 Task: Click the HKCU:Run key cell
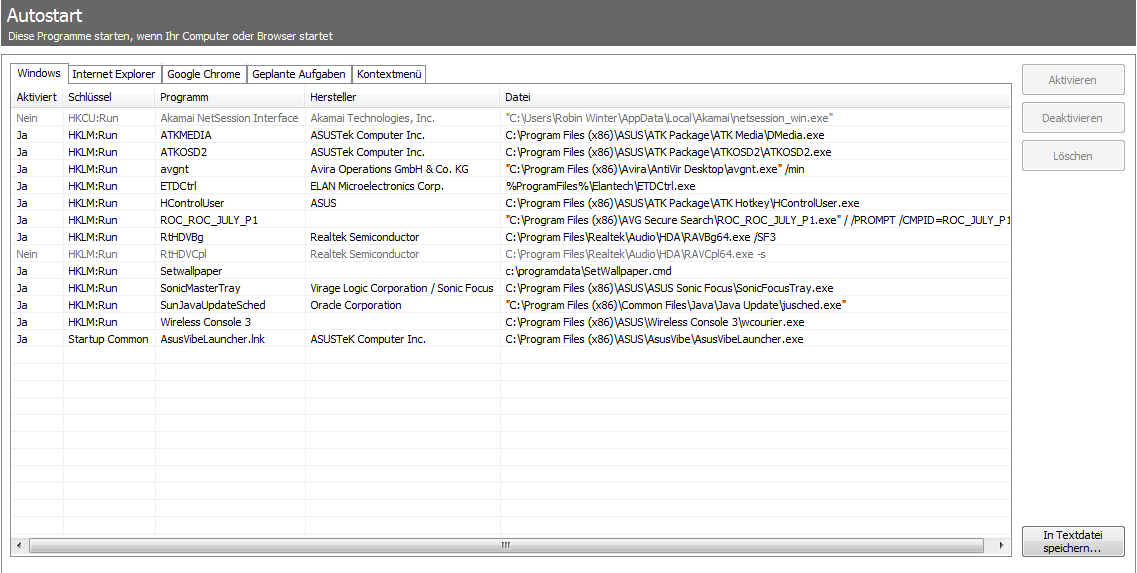point(93,118)
